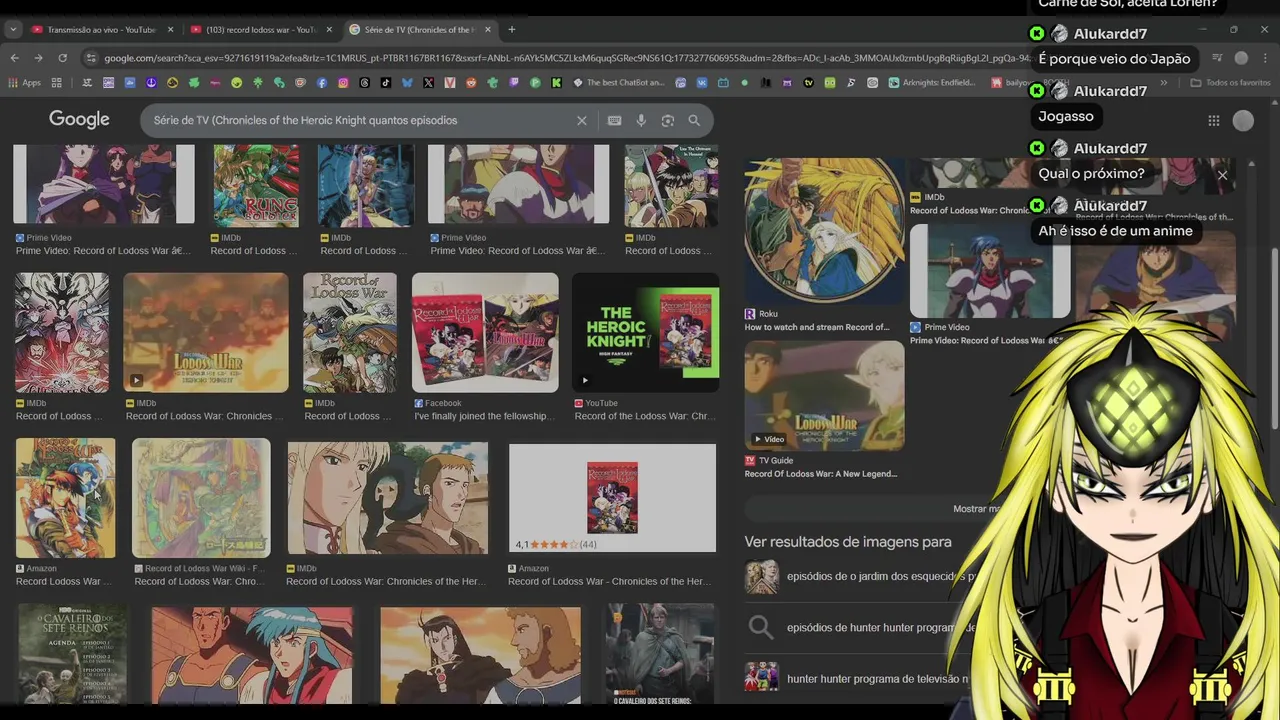Go back using browser back arrow
The image size is (1280, 720).
pyautogui.click(x=14, y=58)
